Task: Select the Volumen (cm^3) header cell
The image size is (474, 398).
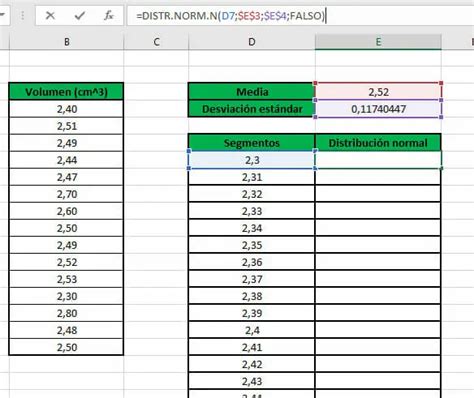Action: point(66,92)
